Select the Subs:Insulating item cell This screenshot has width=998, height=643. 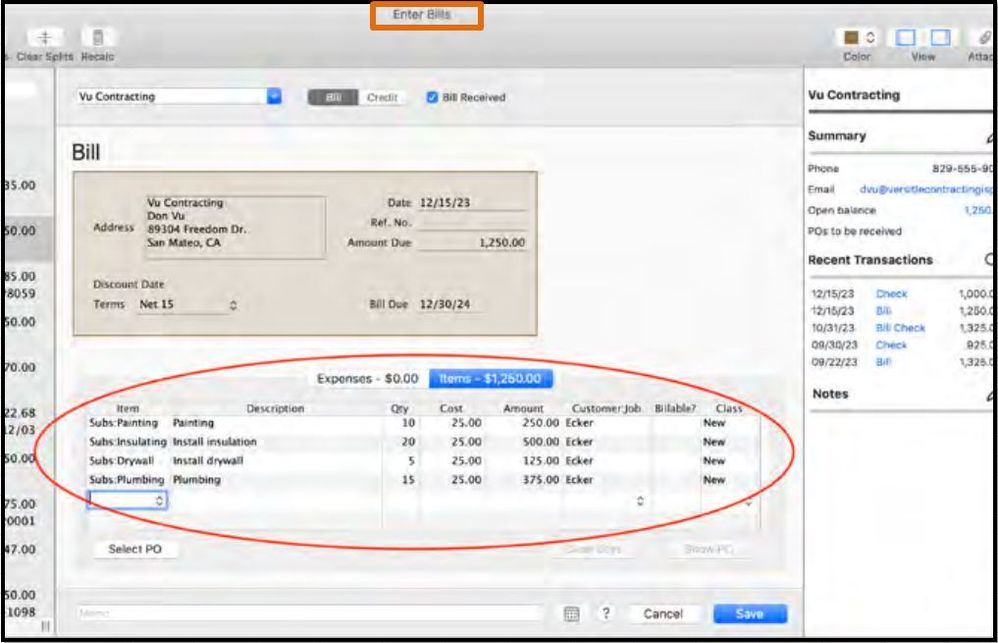127,442
